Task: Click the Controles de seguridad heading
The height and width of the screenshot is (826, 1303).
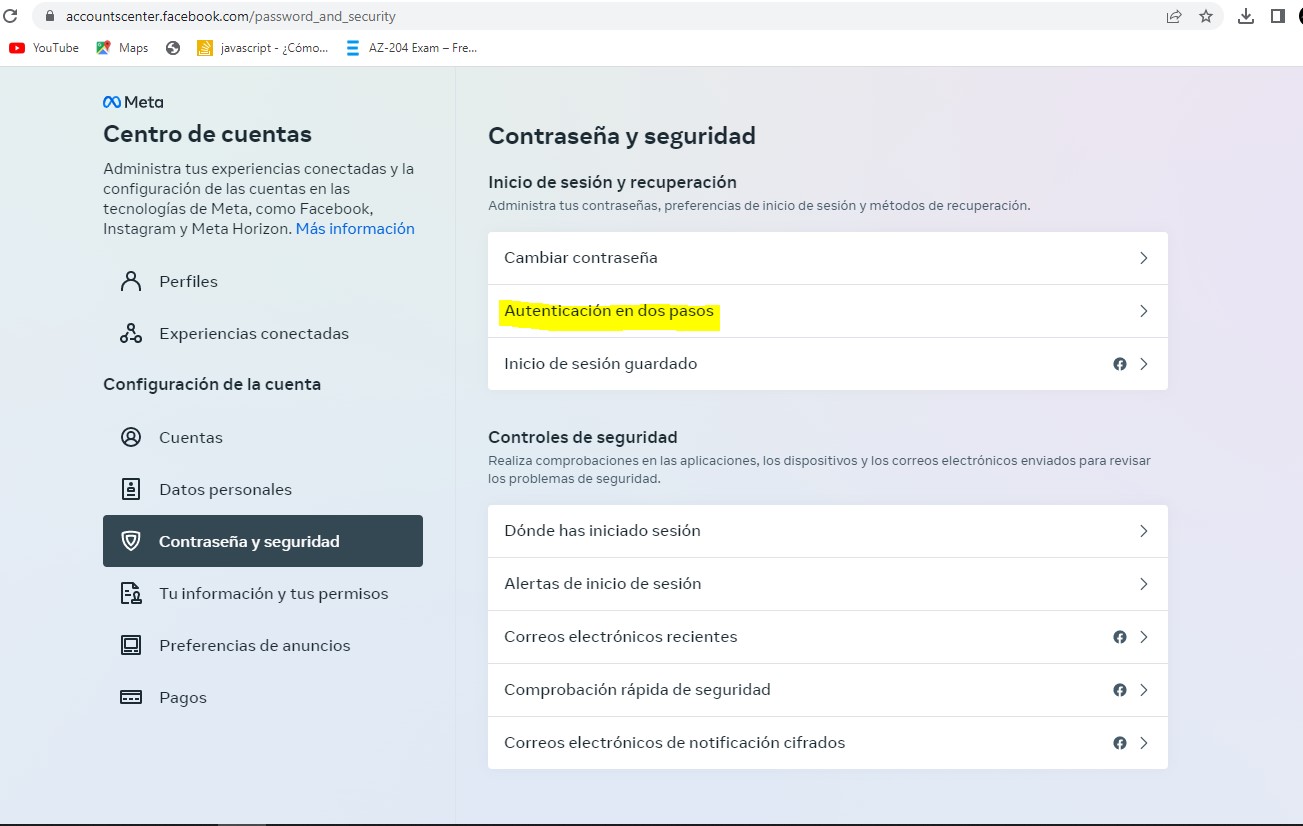Action: (x=583, y=437)
